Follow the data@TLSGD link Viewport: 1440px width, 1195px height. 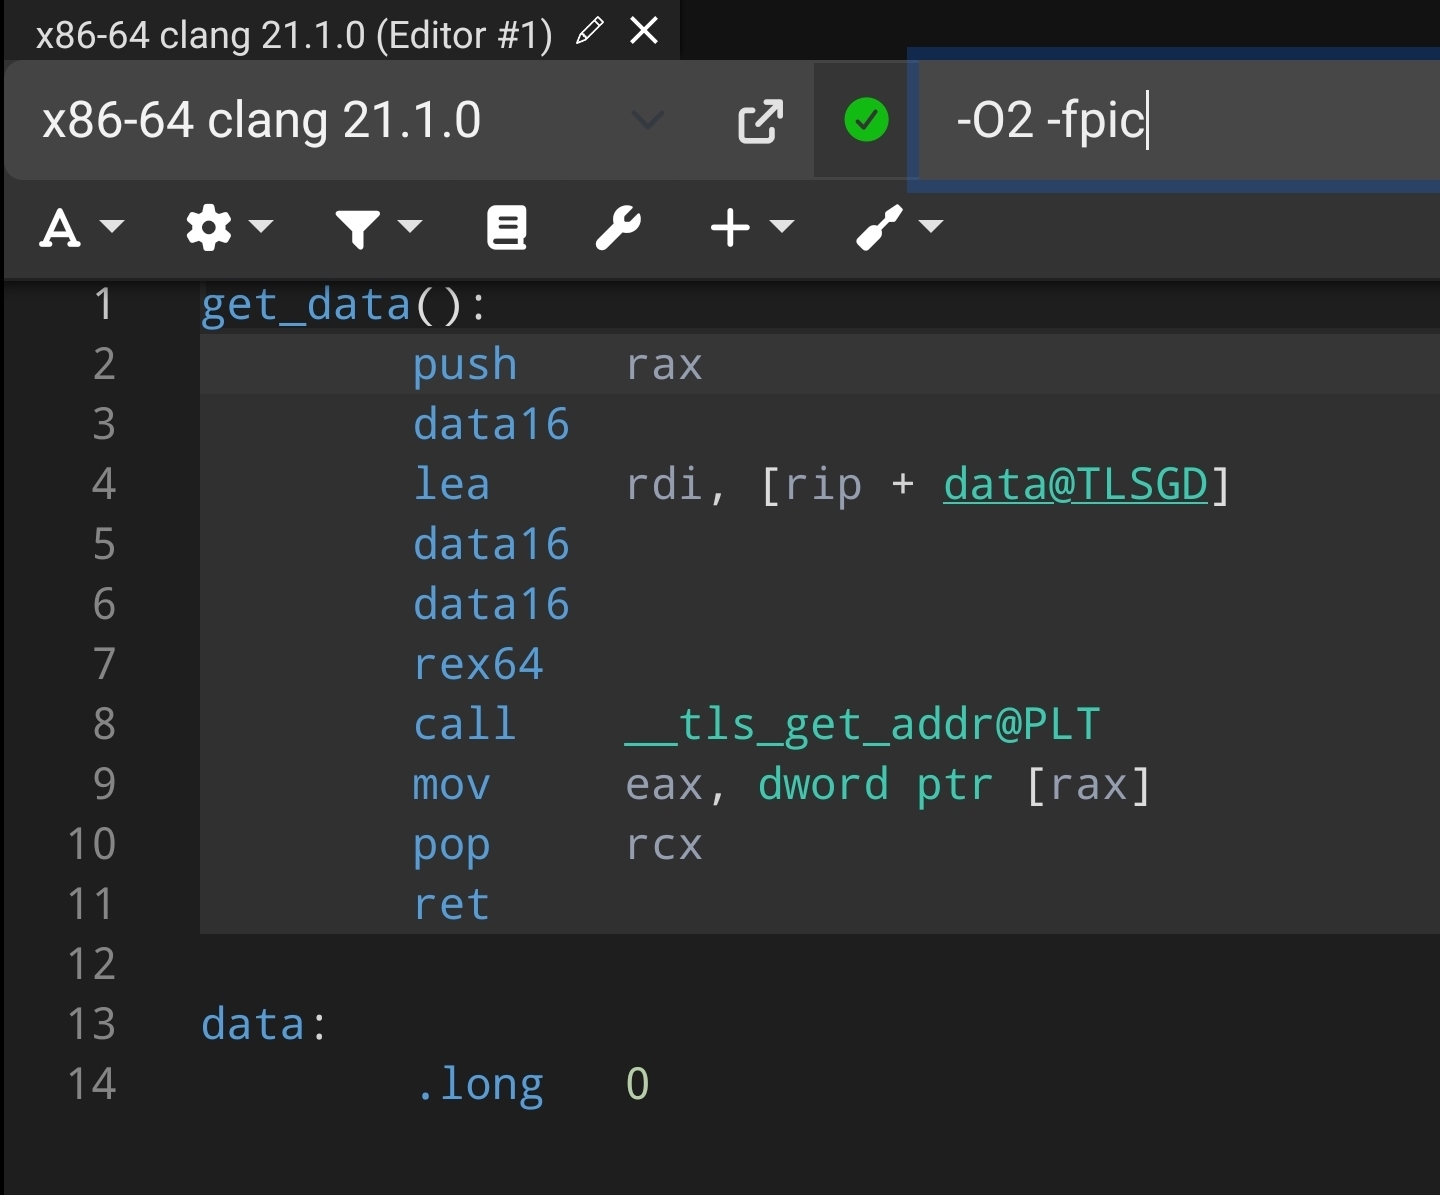(1076, 485)
